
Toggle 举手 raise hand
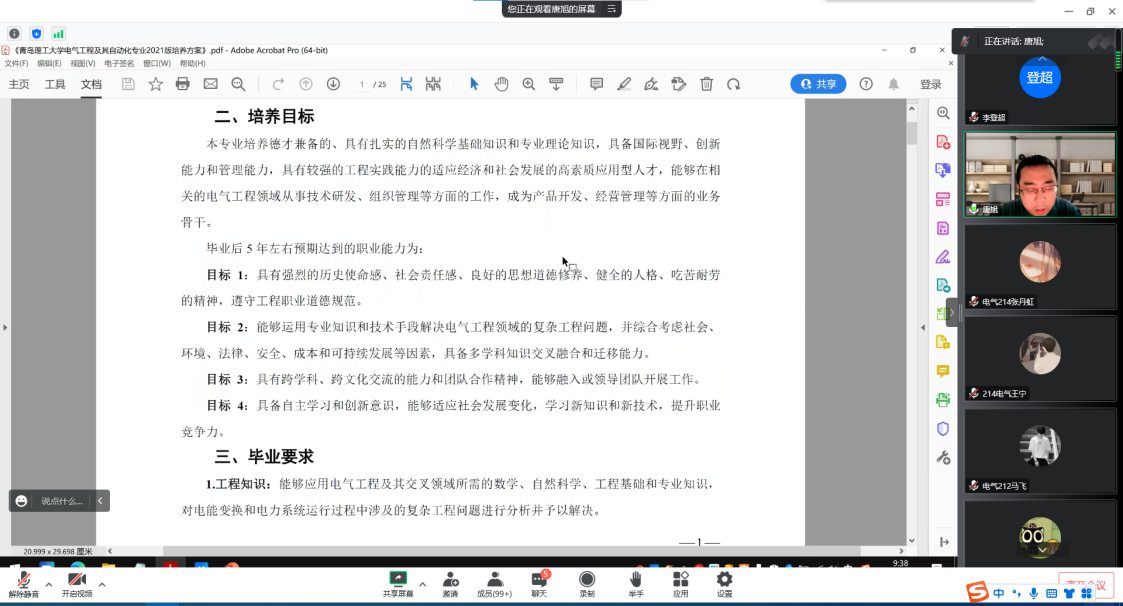click(635, 584)
